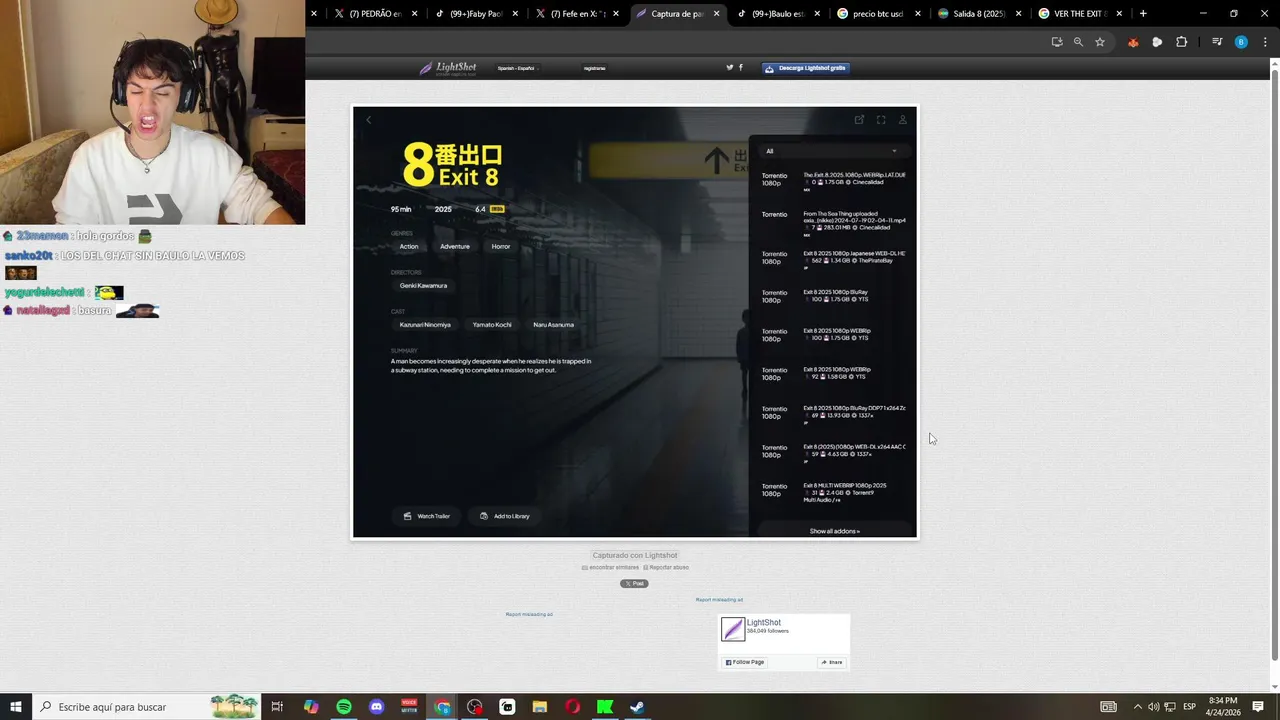Click the browser zoom magnifier icon

(x=1078, y=42)
